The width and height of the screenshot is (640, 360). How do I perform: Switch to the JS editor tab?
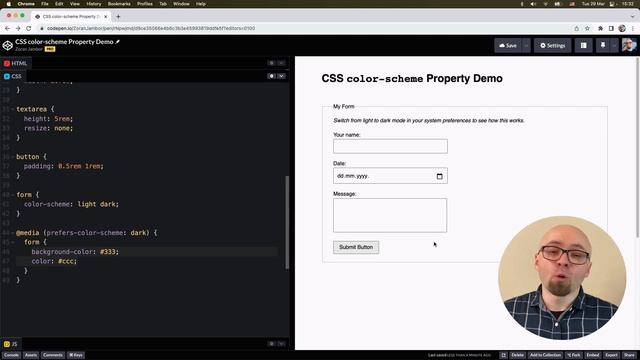click(x=11, y=344)
